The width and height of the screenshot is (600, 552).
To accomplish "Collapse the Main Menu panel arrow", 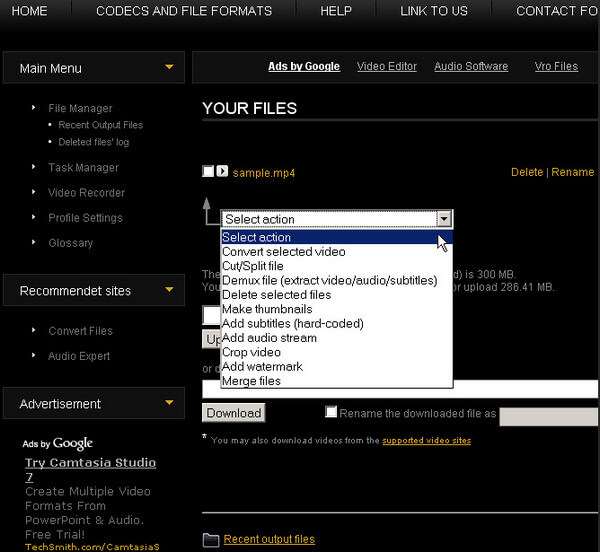I will (x=169, y=67).
